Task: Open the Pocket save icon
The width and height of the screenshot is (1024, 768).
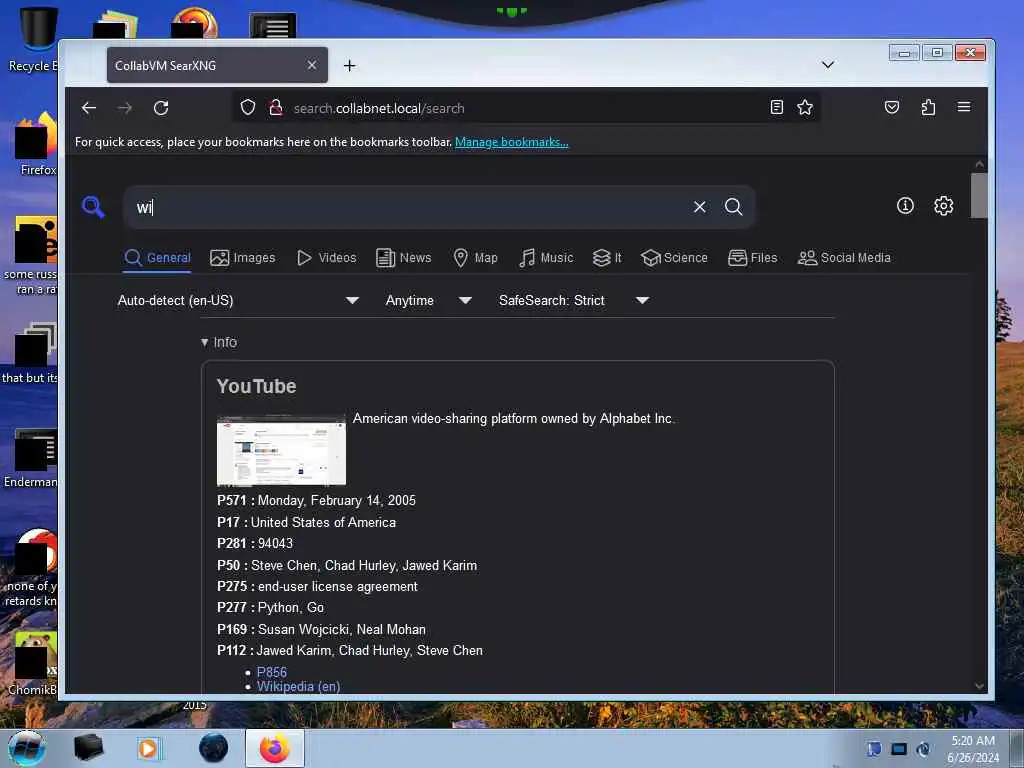Action: coord(892,107)
